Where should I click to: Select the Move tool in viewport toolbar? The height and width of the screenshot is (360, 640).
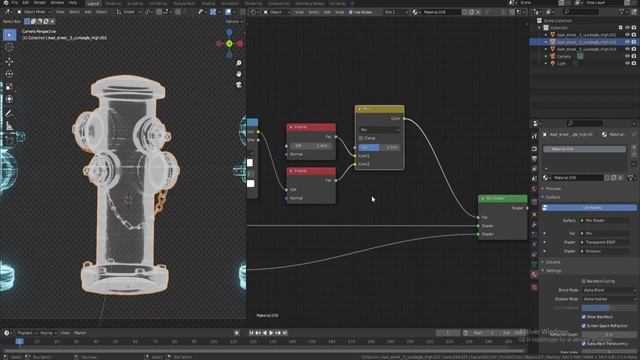9,62
